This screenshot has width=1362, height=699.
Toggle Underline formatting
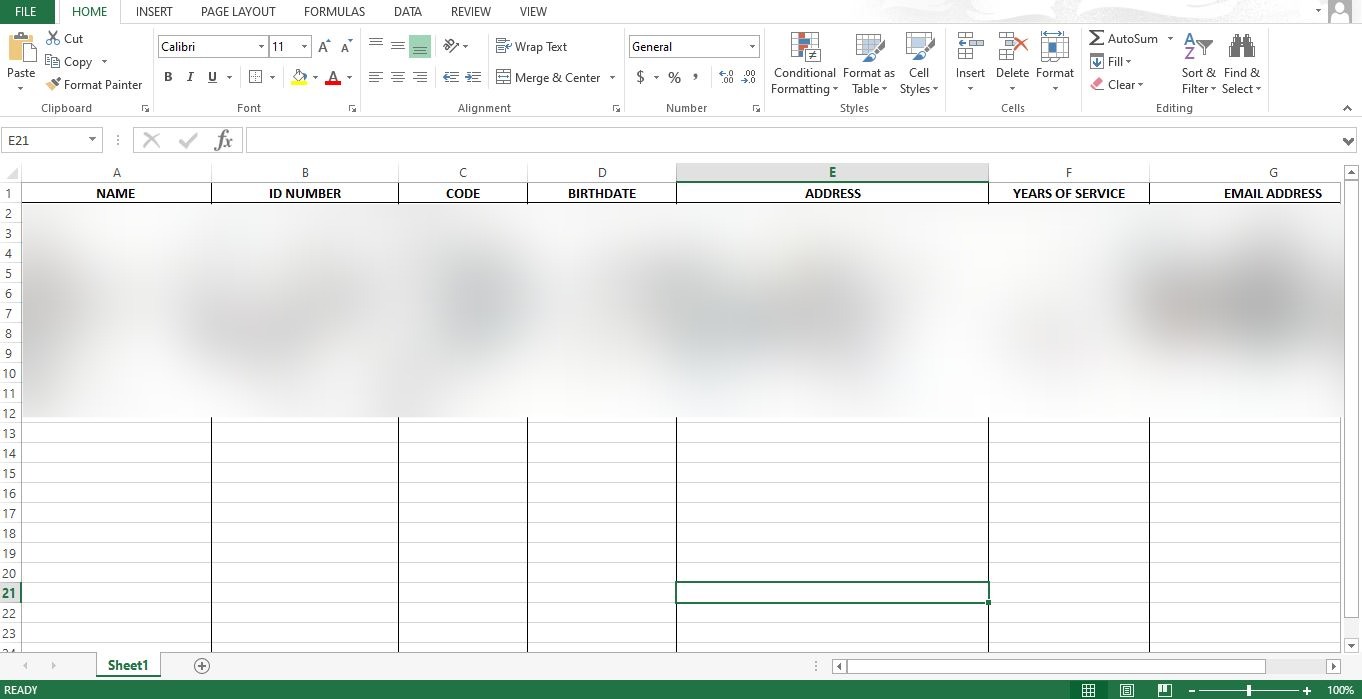coord(212,77)
